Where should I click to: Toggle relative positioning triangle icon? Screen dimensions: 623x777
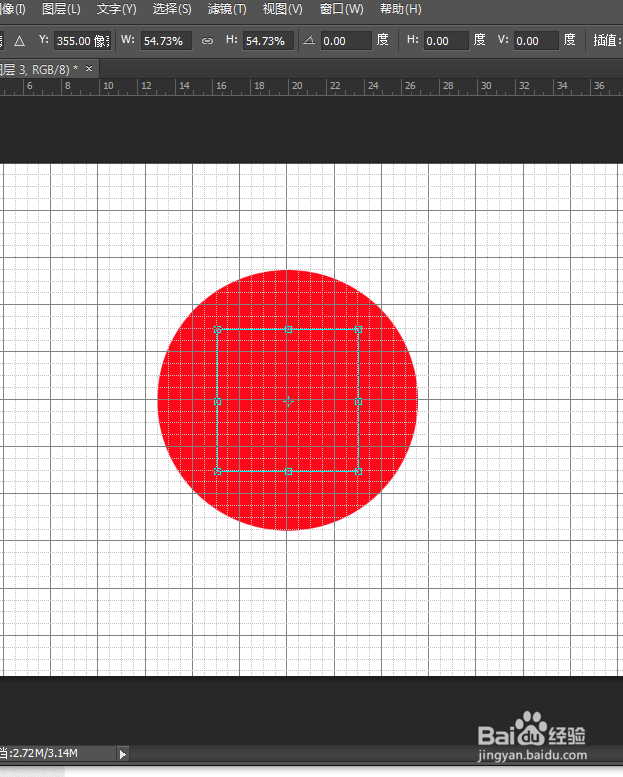click(x=19, y=41)
